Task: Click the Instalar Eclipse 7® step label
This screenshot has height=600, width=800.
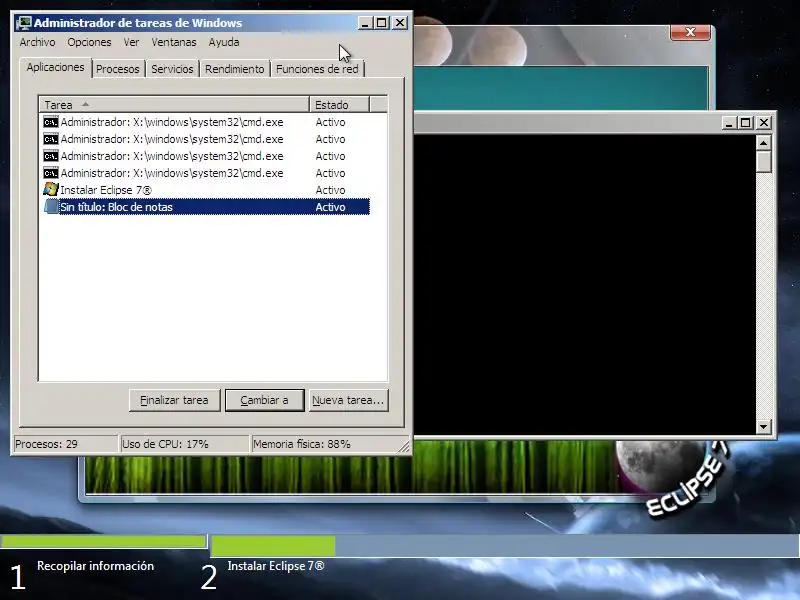Action: (x=276, y=566)
